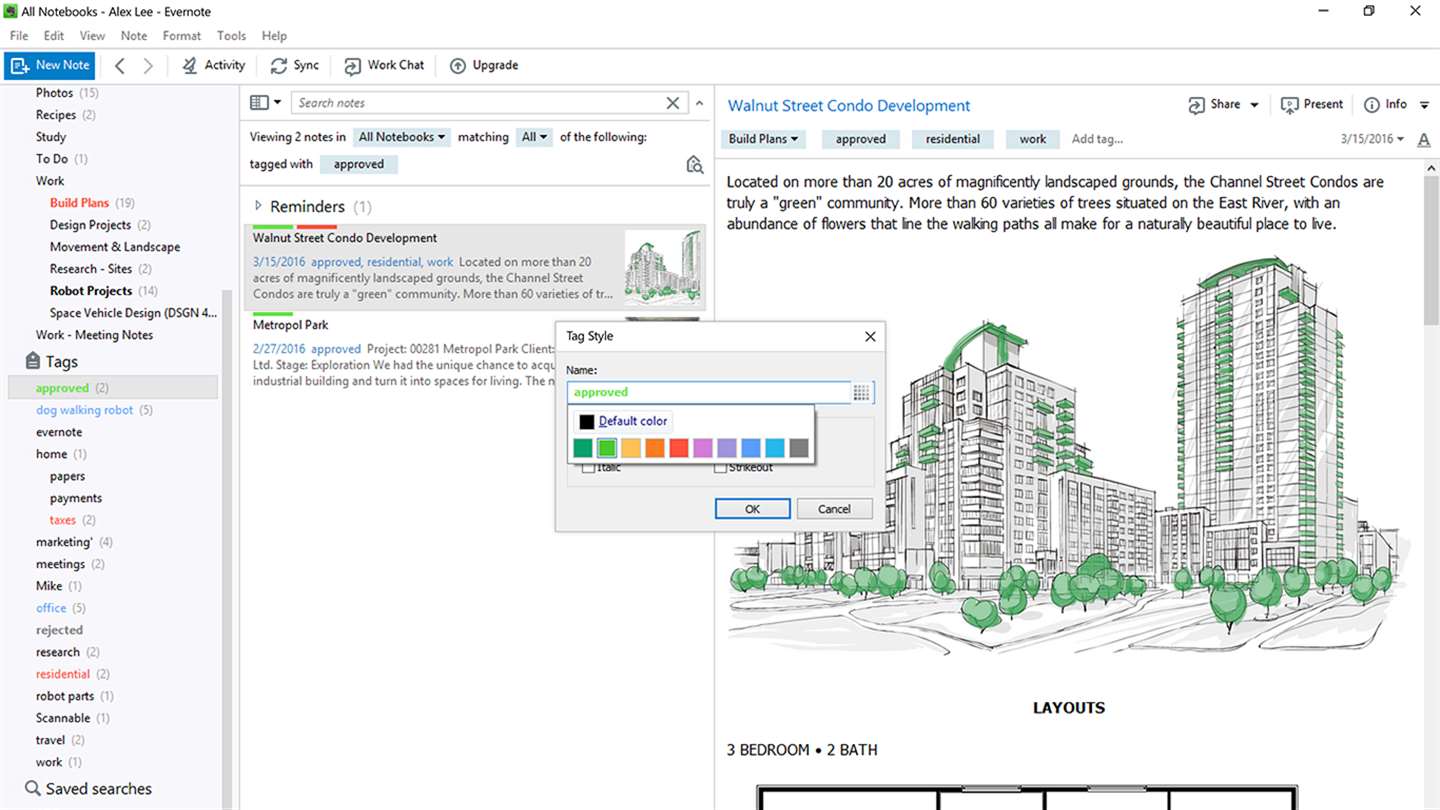Open the note list view options

265,102
